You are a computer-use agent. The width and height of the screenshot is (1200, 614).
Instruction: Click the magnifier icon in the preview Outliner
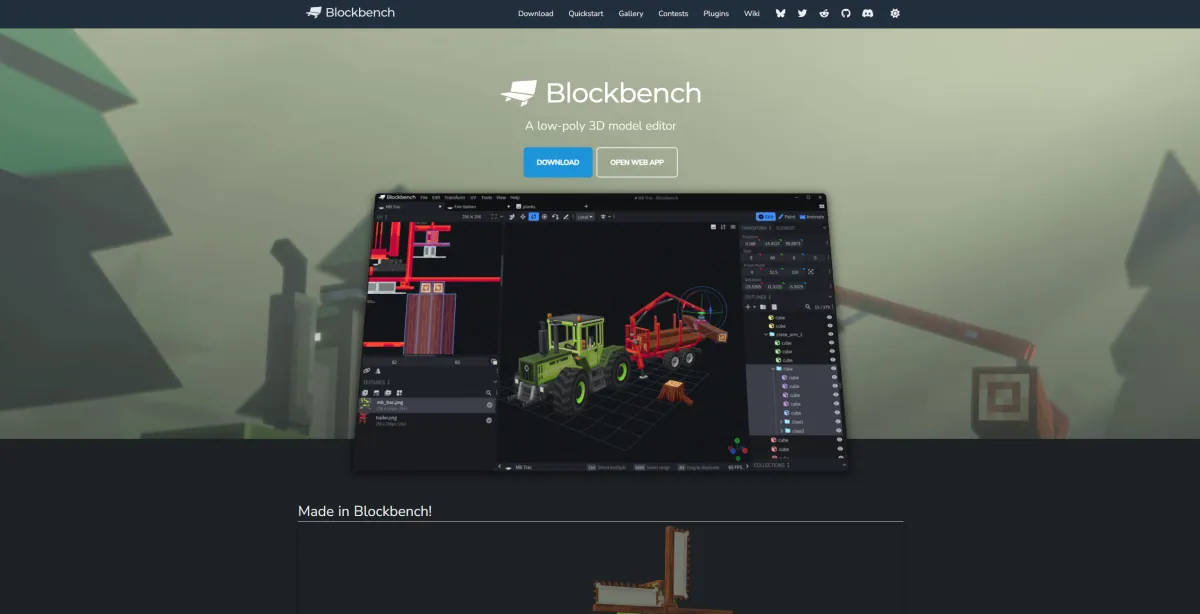point(808,307)
